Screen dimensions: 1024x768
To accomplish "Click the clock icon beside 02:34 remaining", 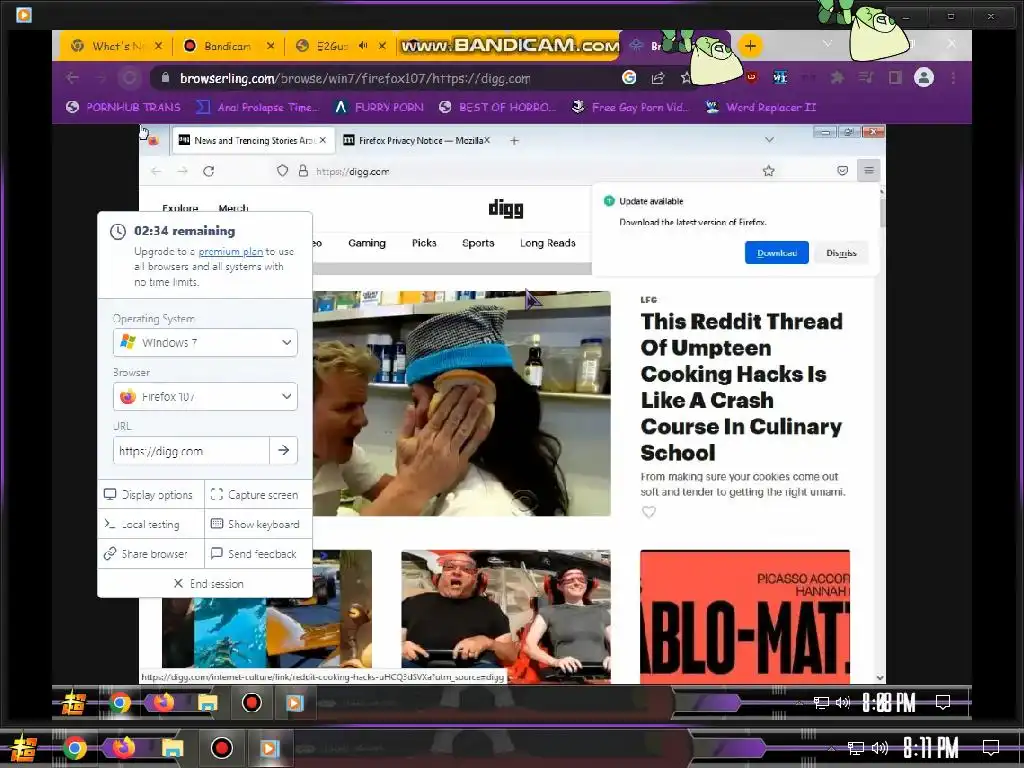I will click(x=118, y=231).
